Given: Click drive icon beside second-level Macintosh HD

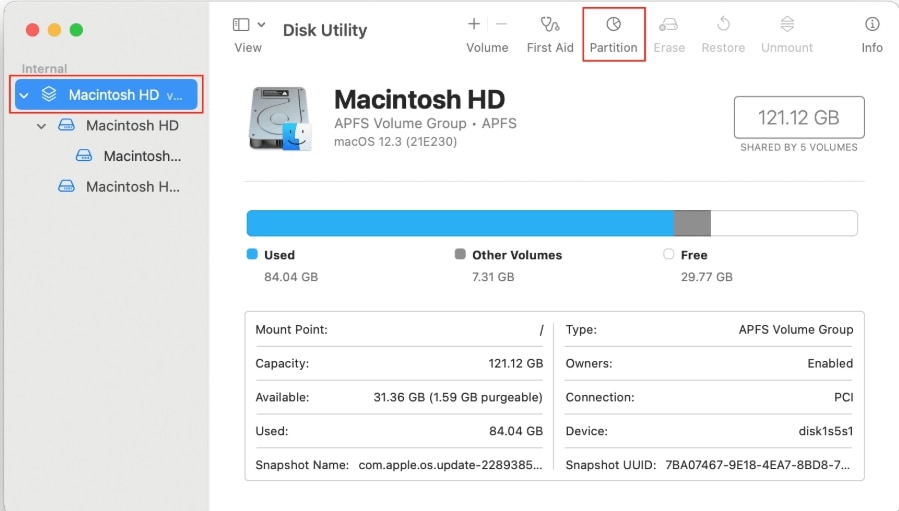Looking at the screenshot, I should (67, 125).
